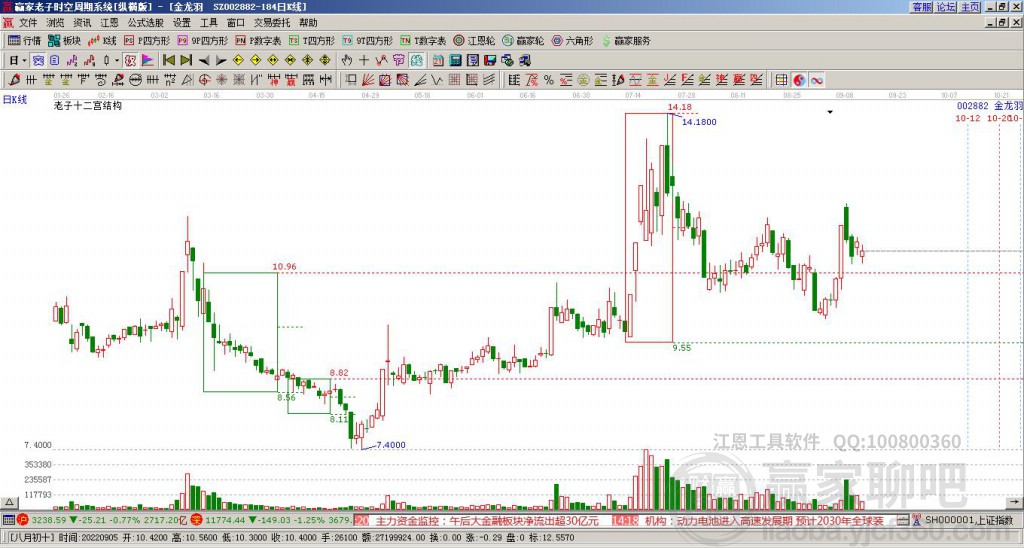Toggle the infinity loop icon

pos(816,80)
